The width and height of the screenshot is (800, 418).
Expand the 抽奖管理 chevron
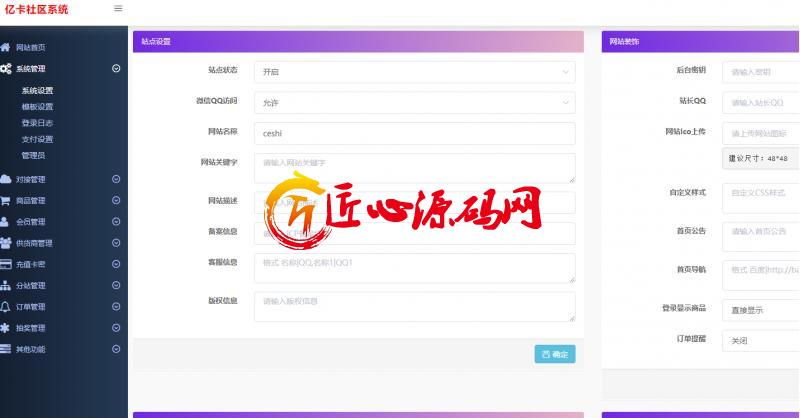tap(116, 328)
